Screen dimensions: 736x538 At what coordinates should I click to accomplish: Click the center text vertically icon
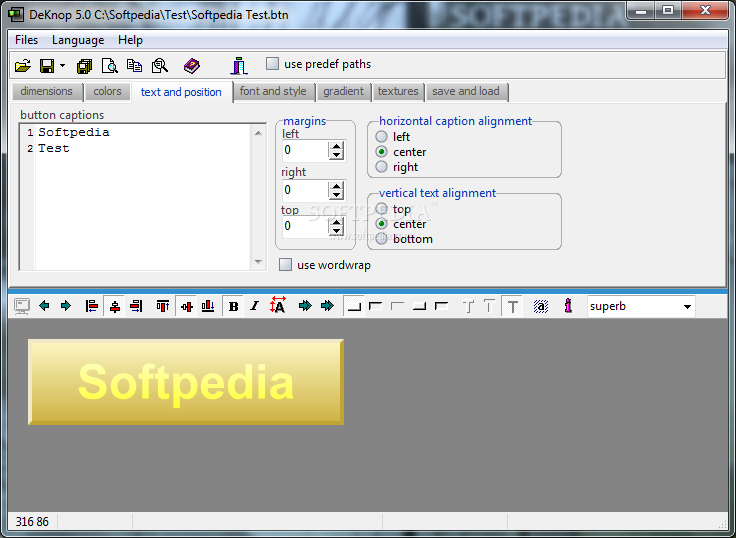pos(186,307)
